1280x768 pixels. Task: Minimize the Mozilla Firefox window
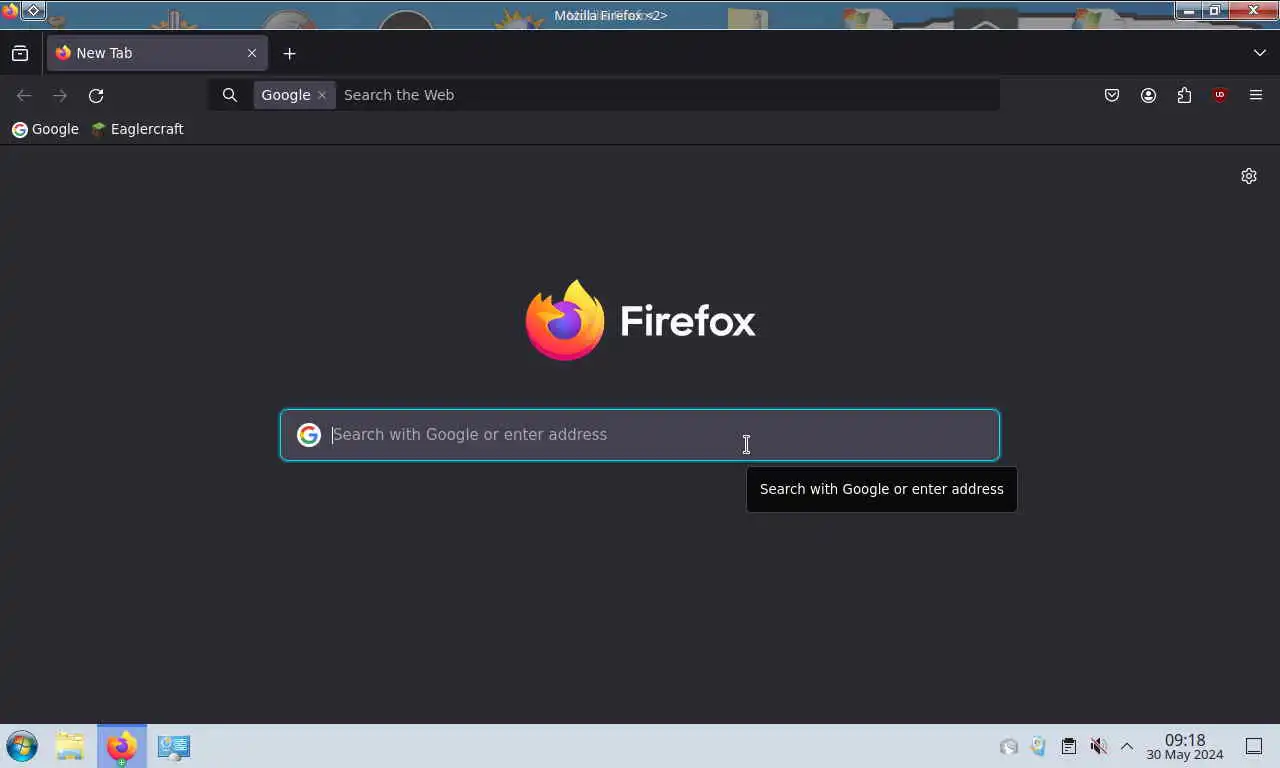[1188, 11]
